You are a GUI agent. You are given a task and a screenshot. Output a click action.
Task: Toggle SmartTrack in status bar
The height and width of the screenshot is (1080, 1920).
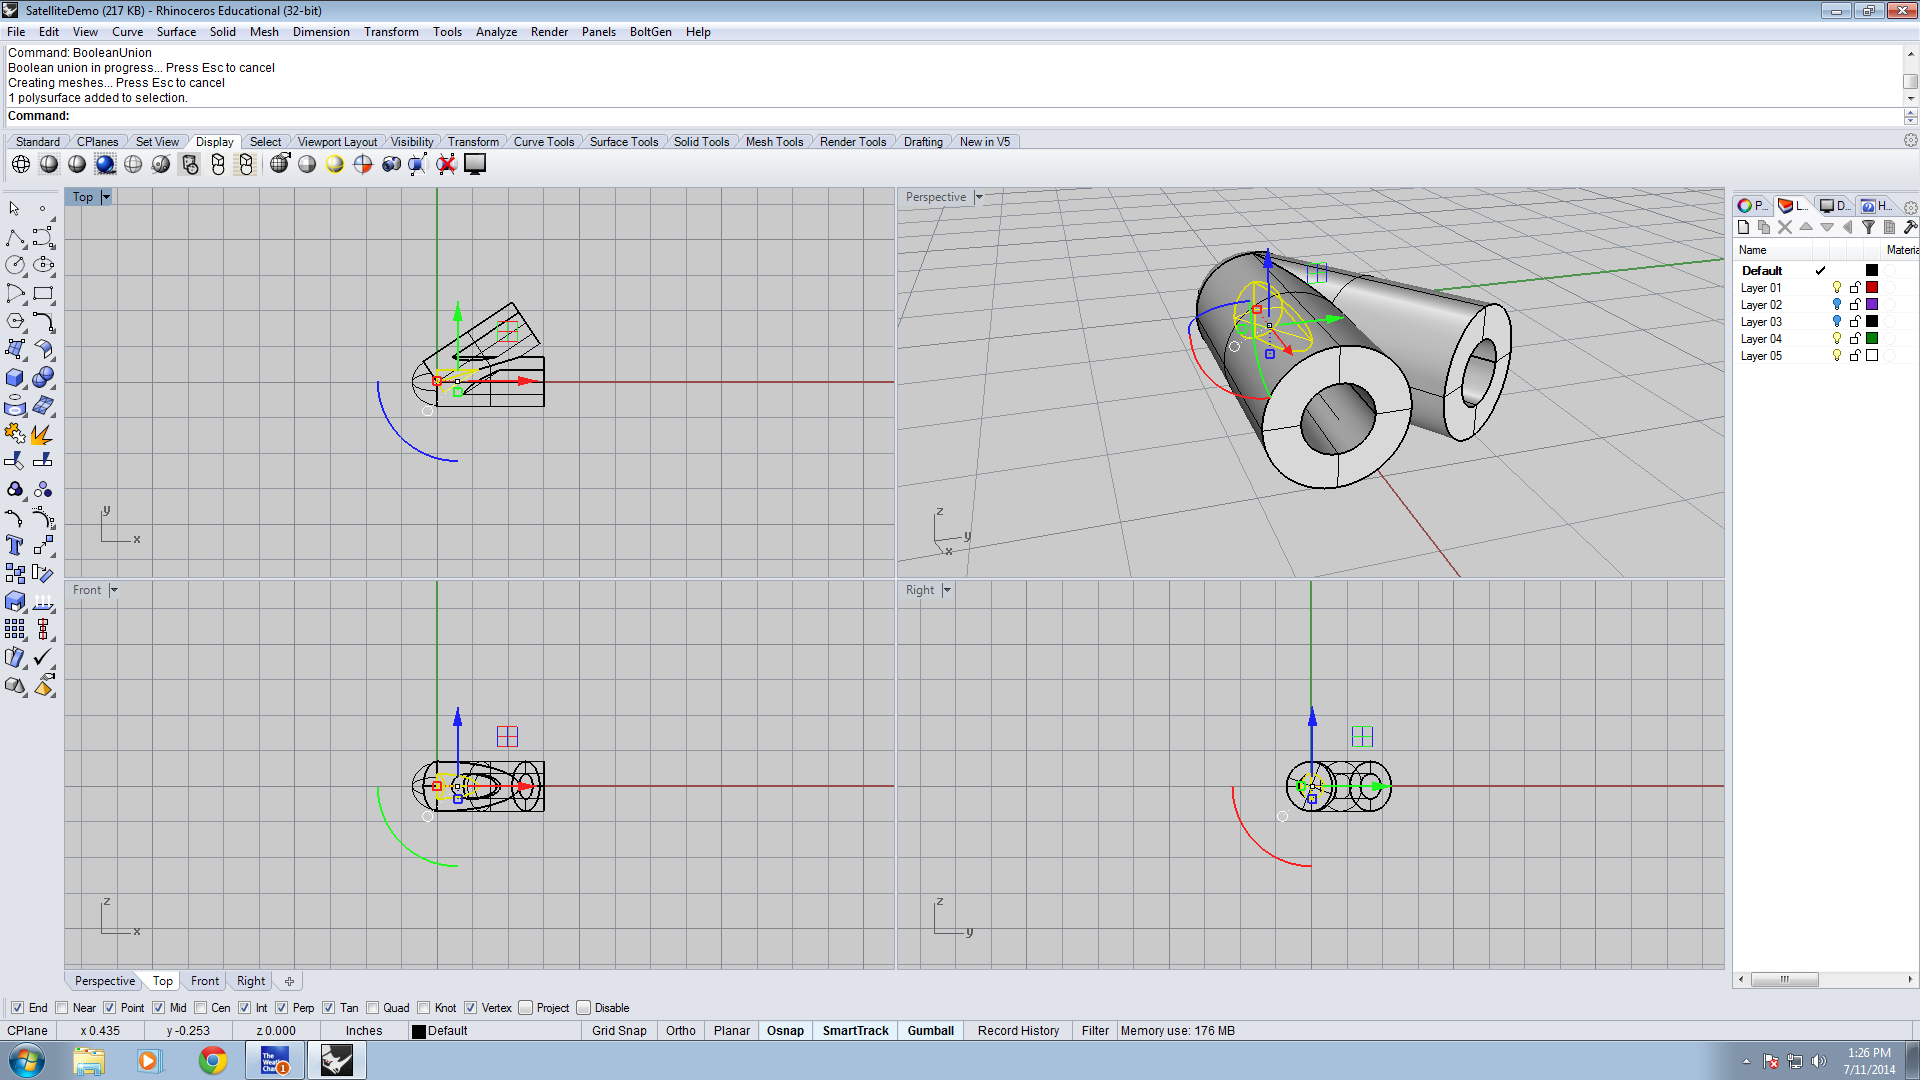pos(855,1031)
